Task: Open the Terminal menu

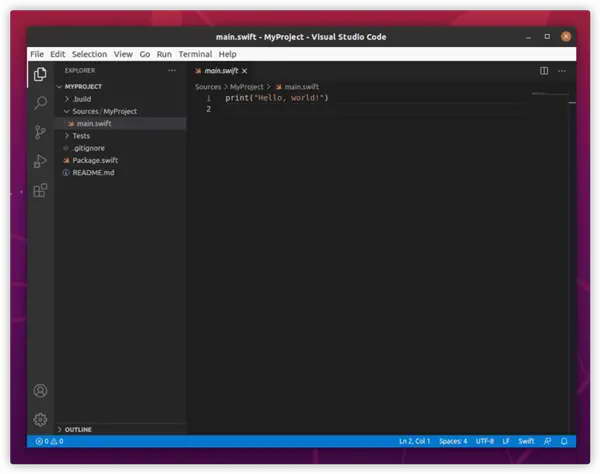Action: (195, 54)
